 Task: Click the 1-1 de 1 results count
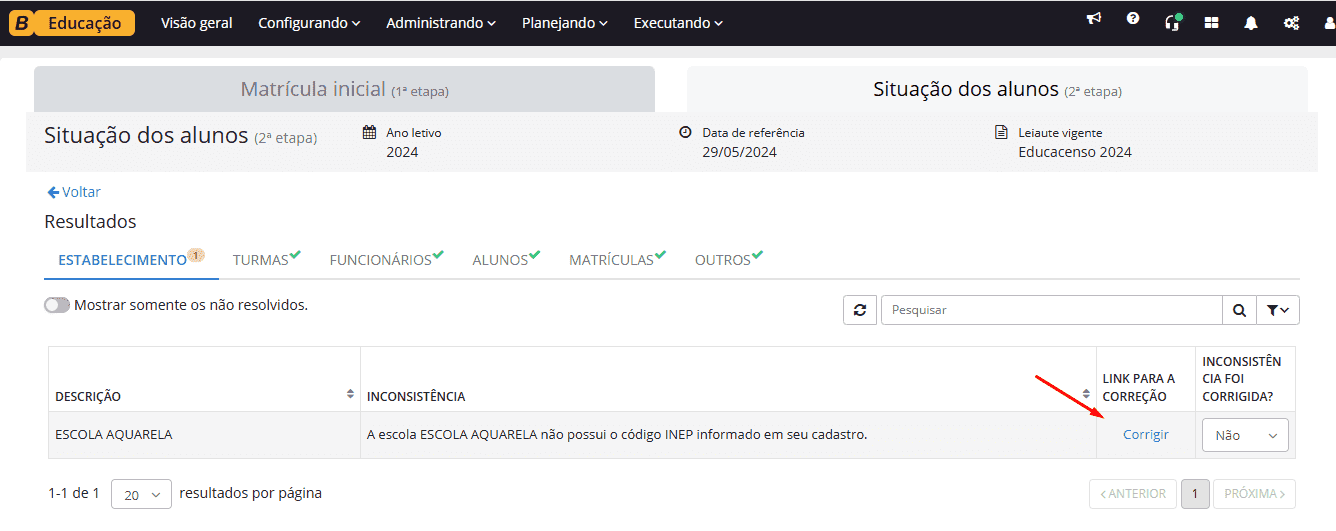[x=74, y=493]
